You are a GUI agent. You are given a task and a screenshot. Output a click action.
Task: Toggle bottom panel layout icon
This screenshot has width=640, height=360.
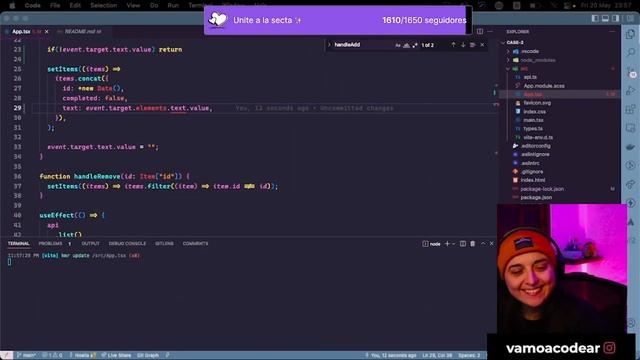[605, 18]
